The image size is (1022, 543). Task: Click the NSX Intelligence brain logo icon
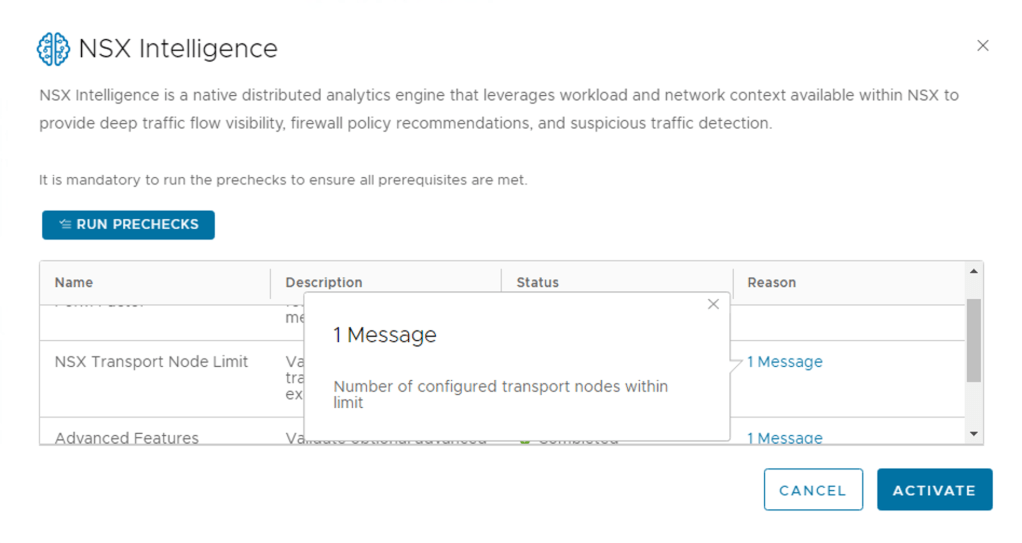[53, 48]
